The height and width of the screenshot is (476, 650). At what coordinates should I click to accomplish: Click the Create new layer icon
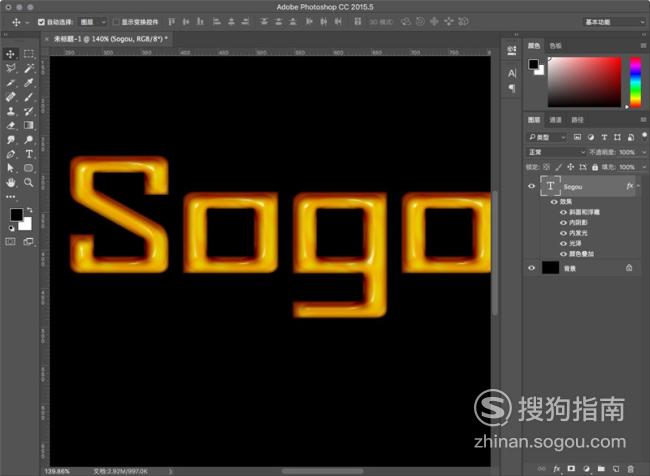(x=616, y=469)
